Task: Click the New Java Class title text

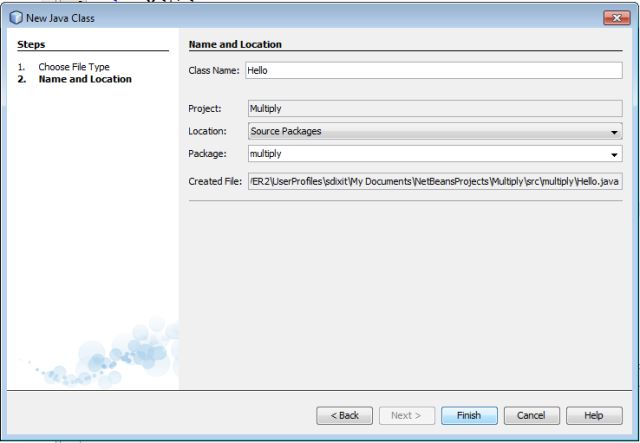Action: [60, 18]
